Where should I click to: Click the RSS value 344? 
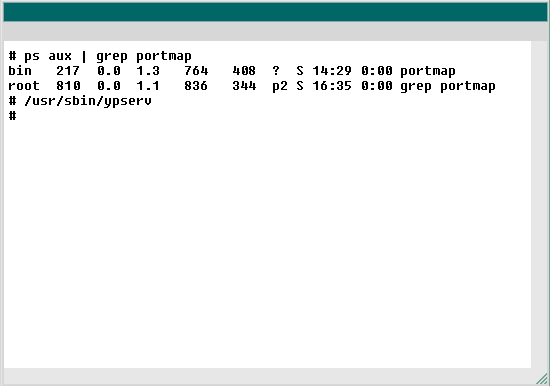coord(244,86)
